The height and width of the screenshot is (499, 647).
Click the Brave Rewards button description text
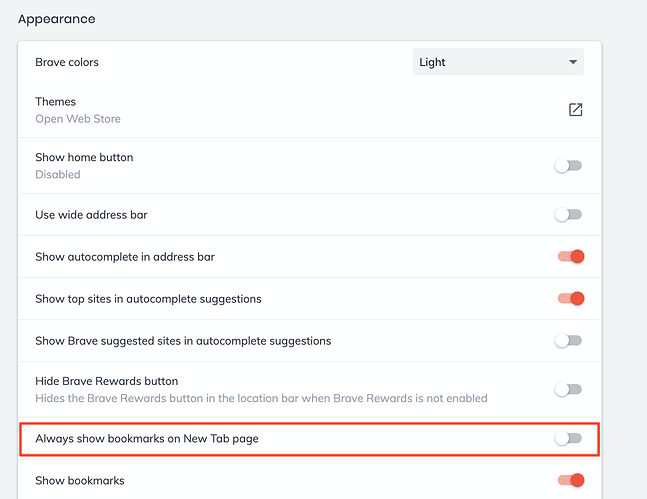pyautogui.click(x=261, y=398)
